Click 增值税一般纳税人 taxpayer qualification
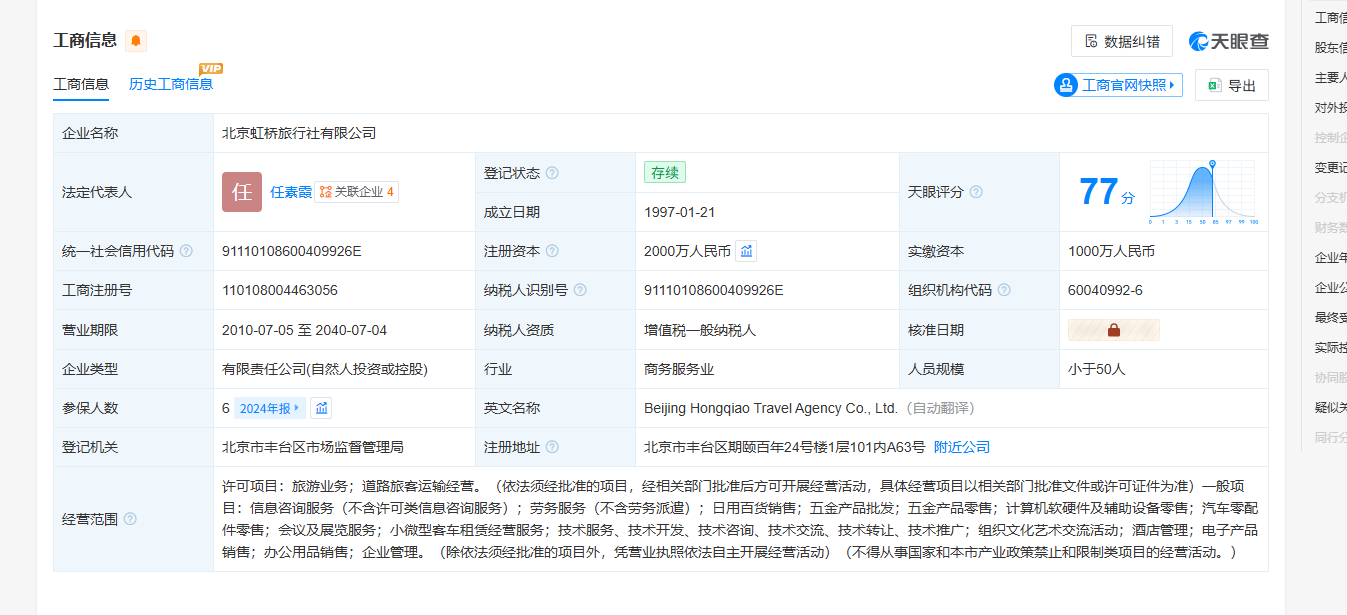The width and height of the screenshot is (1347, 615). (700, 330)
